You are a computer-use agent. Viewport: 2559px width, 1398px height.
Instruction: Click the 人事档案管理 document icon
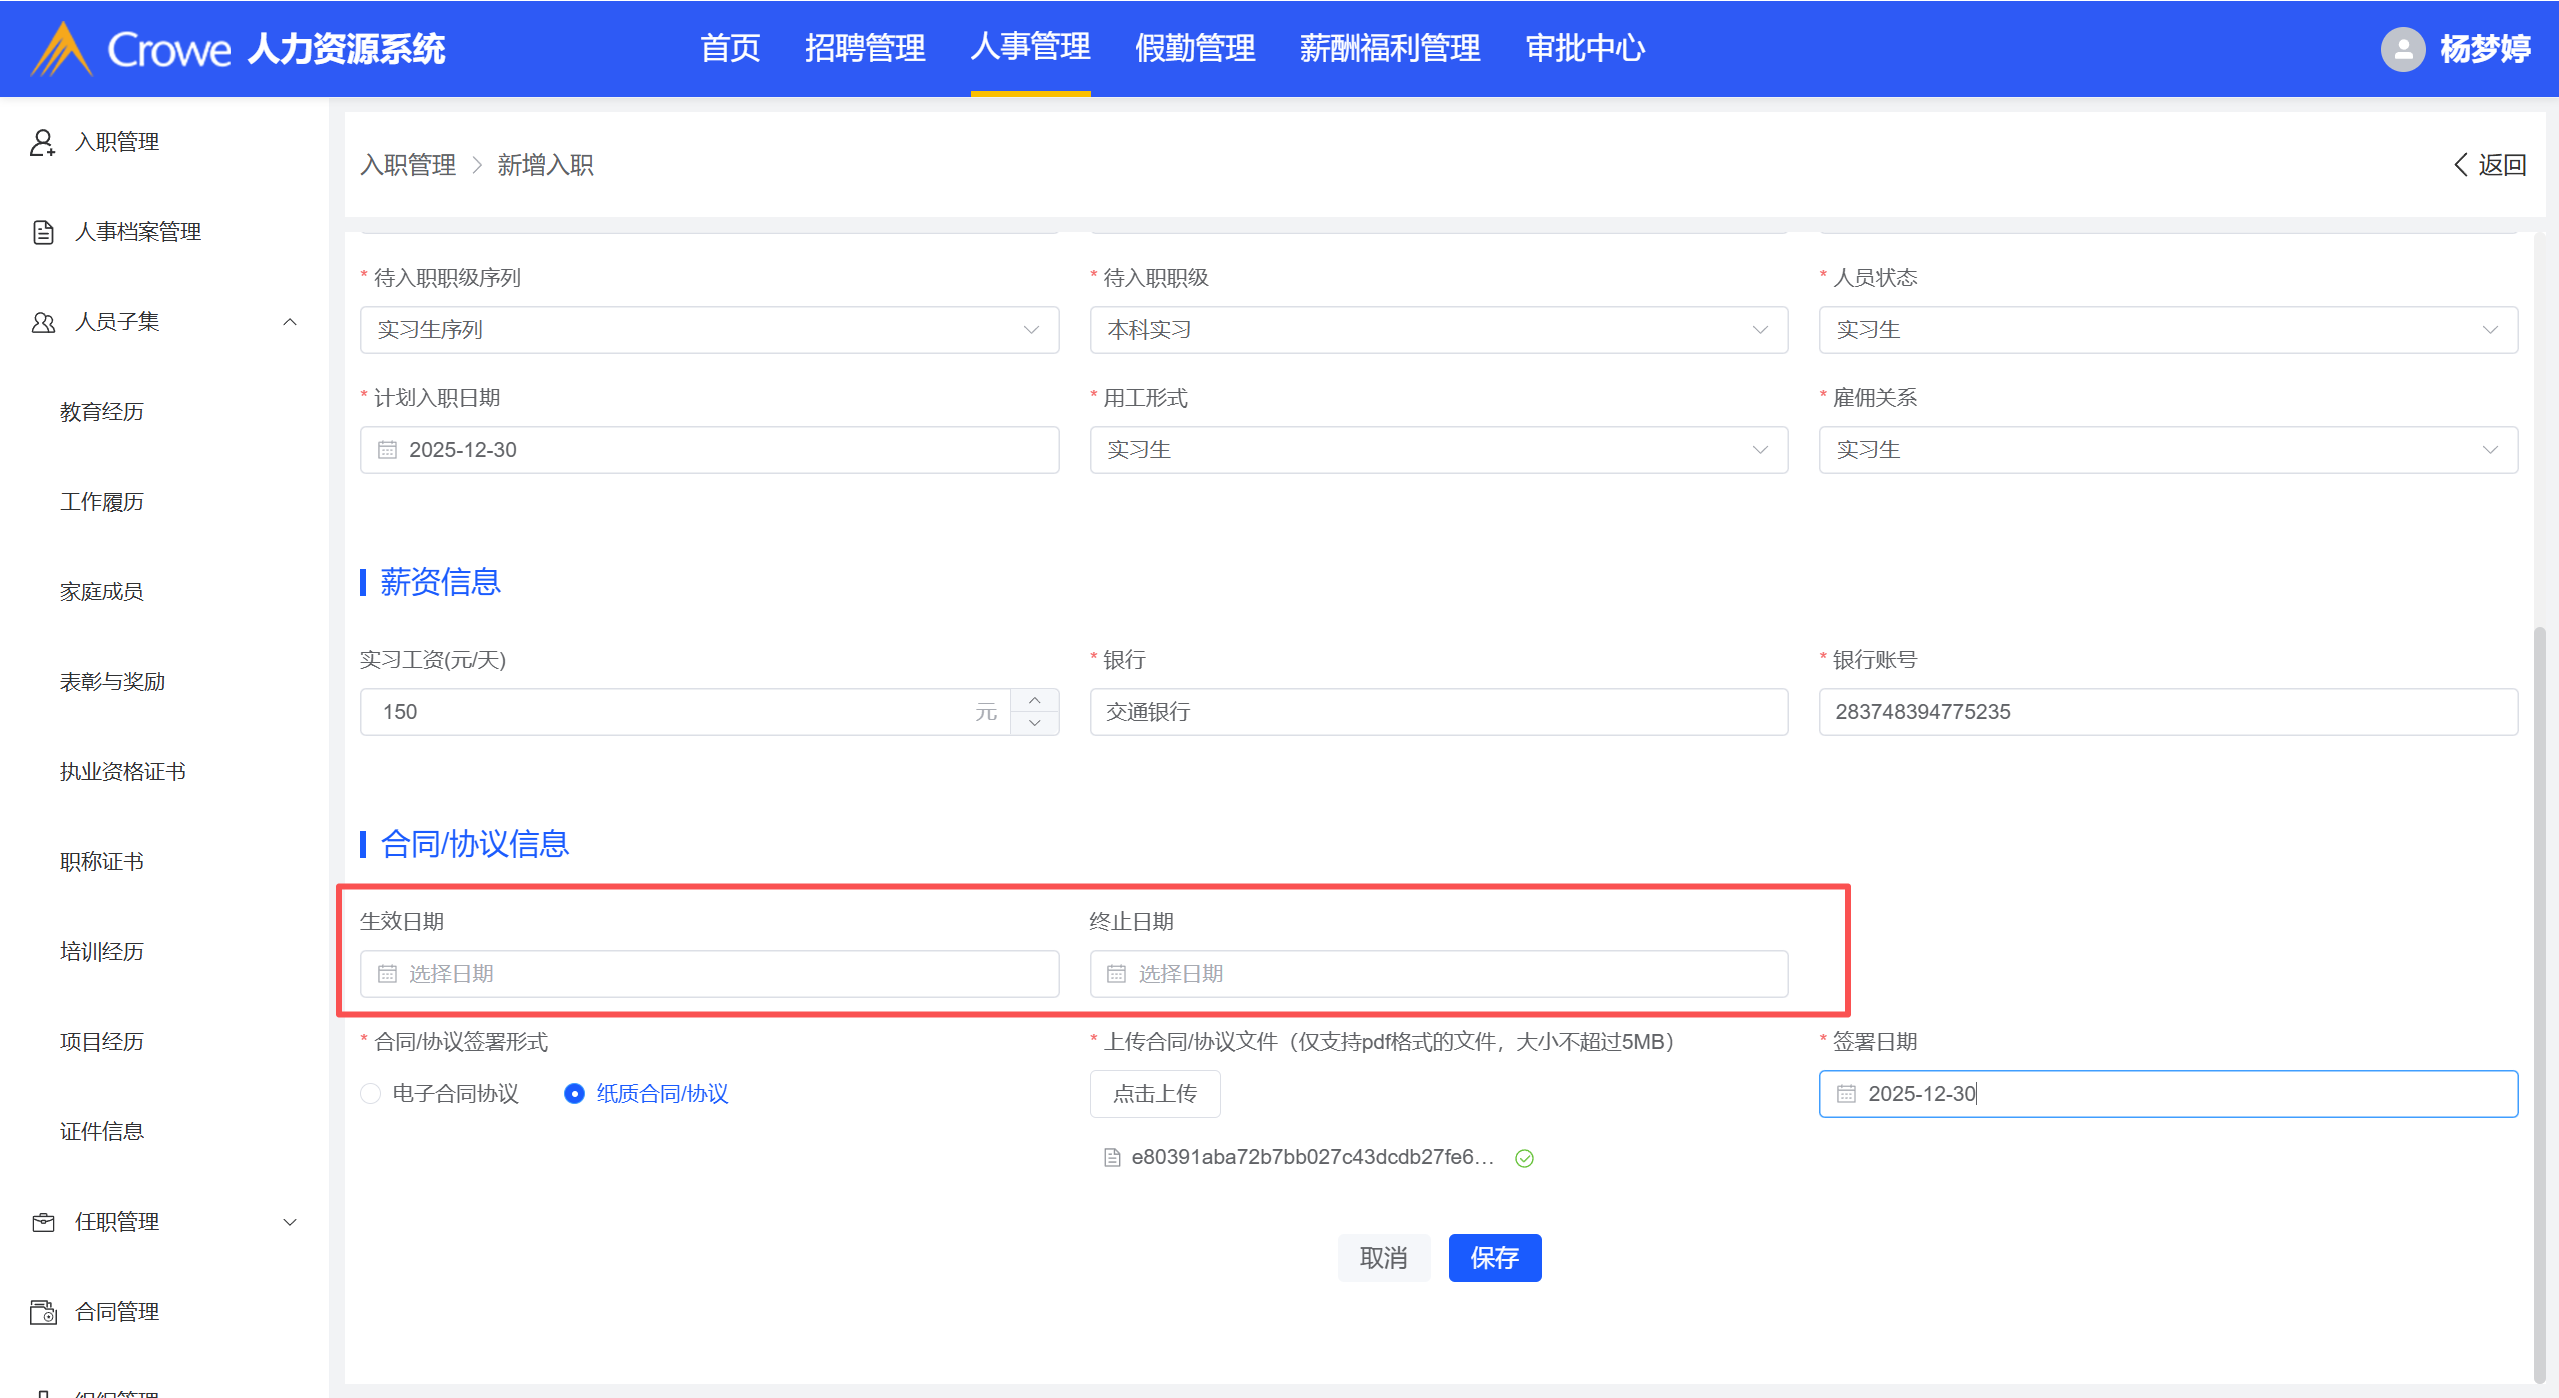(42, 232)
